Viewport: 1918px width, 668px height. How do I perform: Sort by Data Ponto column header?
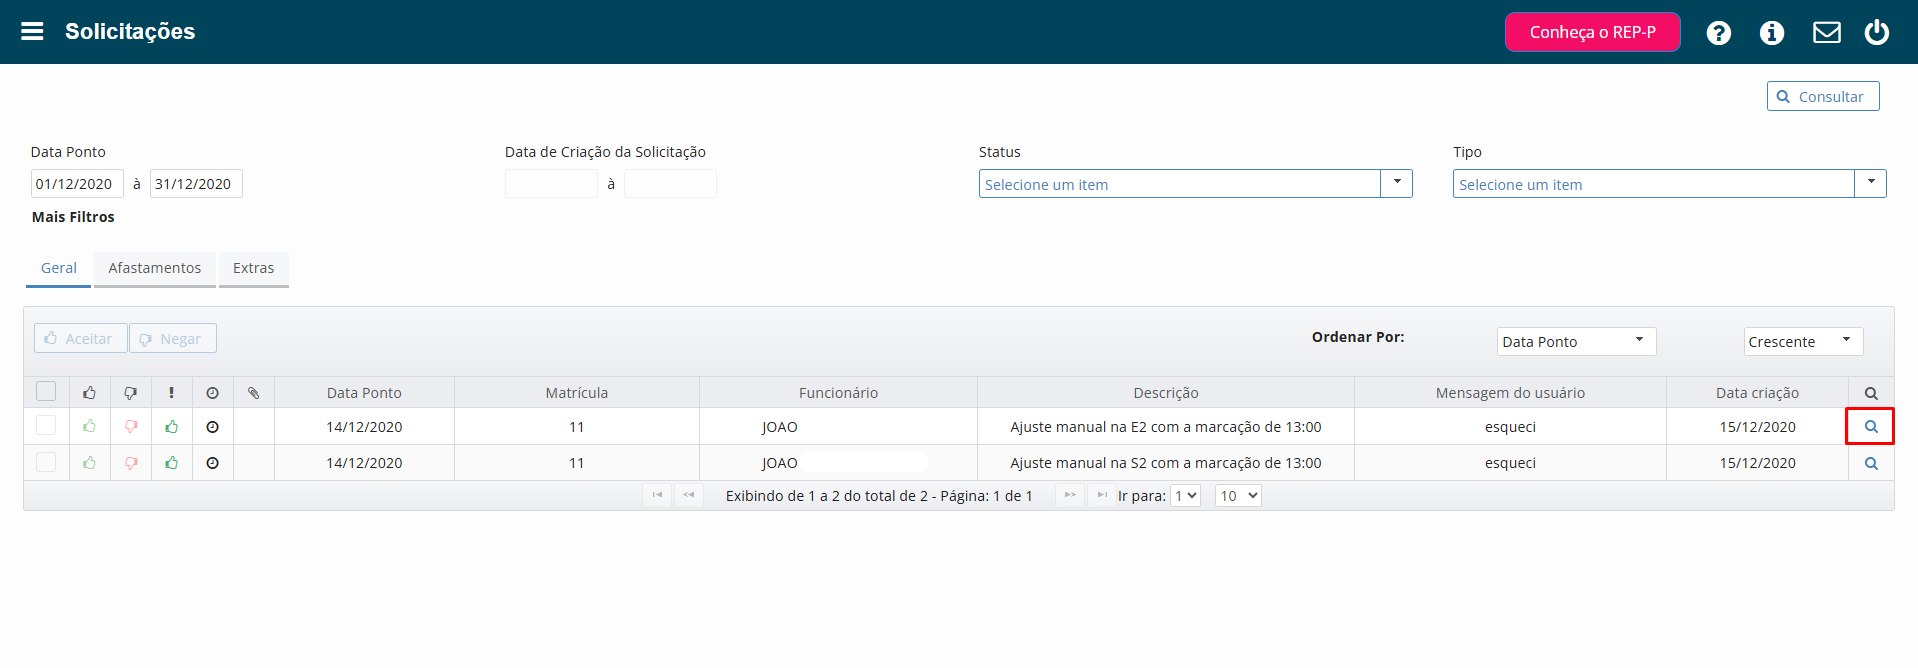click(x=364, y=393)
